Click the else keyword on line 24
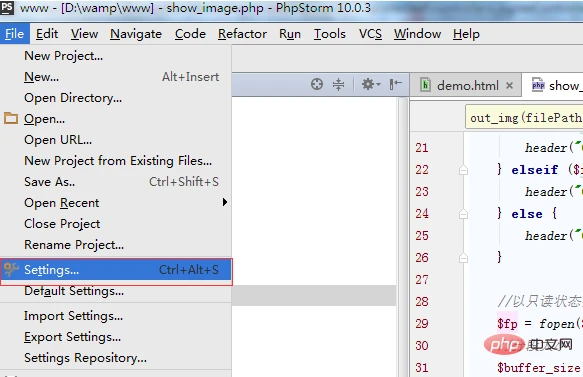The image size is (583, 377). pos(527,214)
